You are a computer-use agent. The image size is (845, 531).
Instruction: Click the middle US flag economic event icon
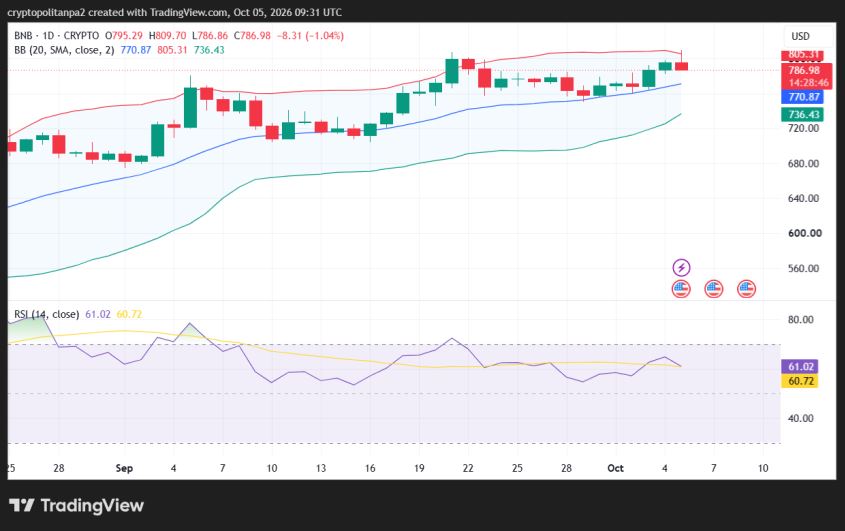714,289
